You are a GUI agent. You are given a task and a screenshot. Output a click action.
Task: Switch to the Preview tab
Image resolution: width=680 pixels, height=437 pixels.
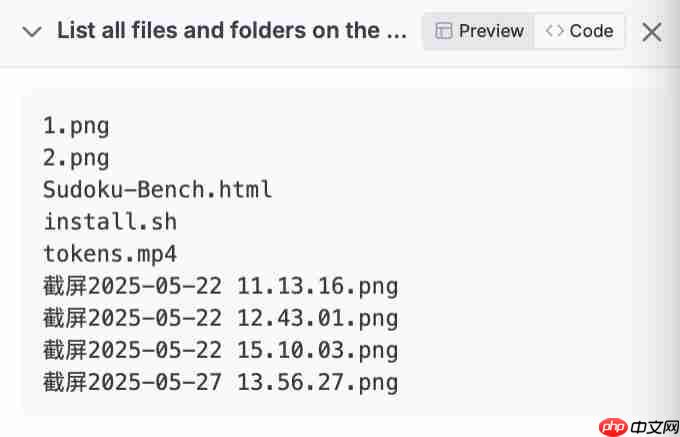coord(479,31)
